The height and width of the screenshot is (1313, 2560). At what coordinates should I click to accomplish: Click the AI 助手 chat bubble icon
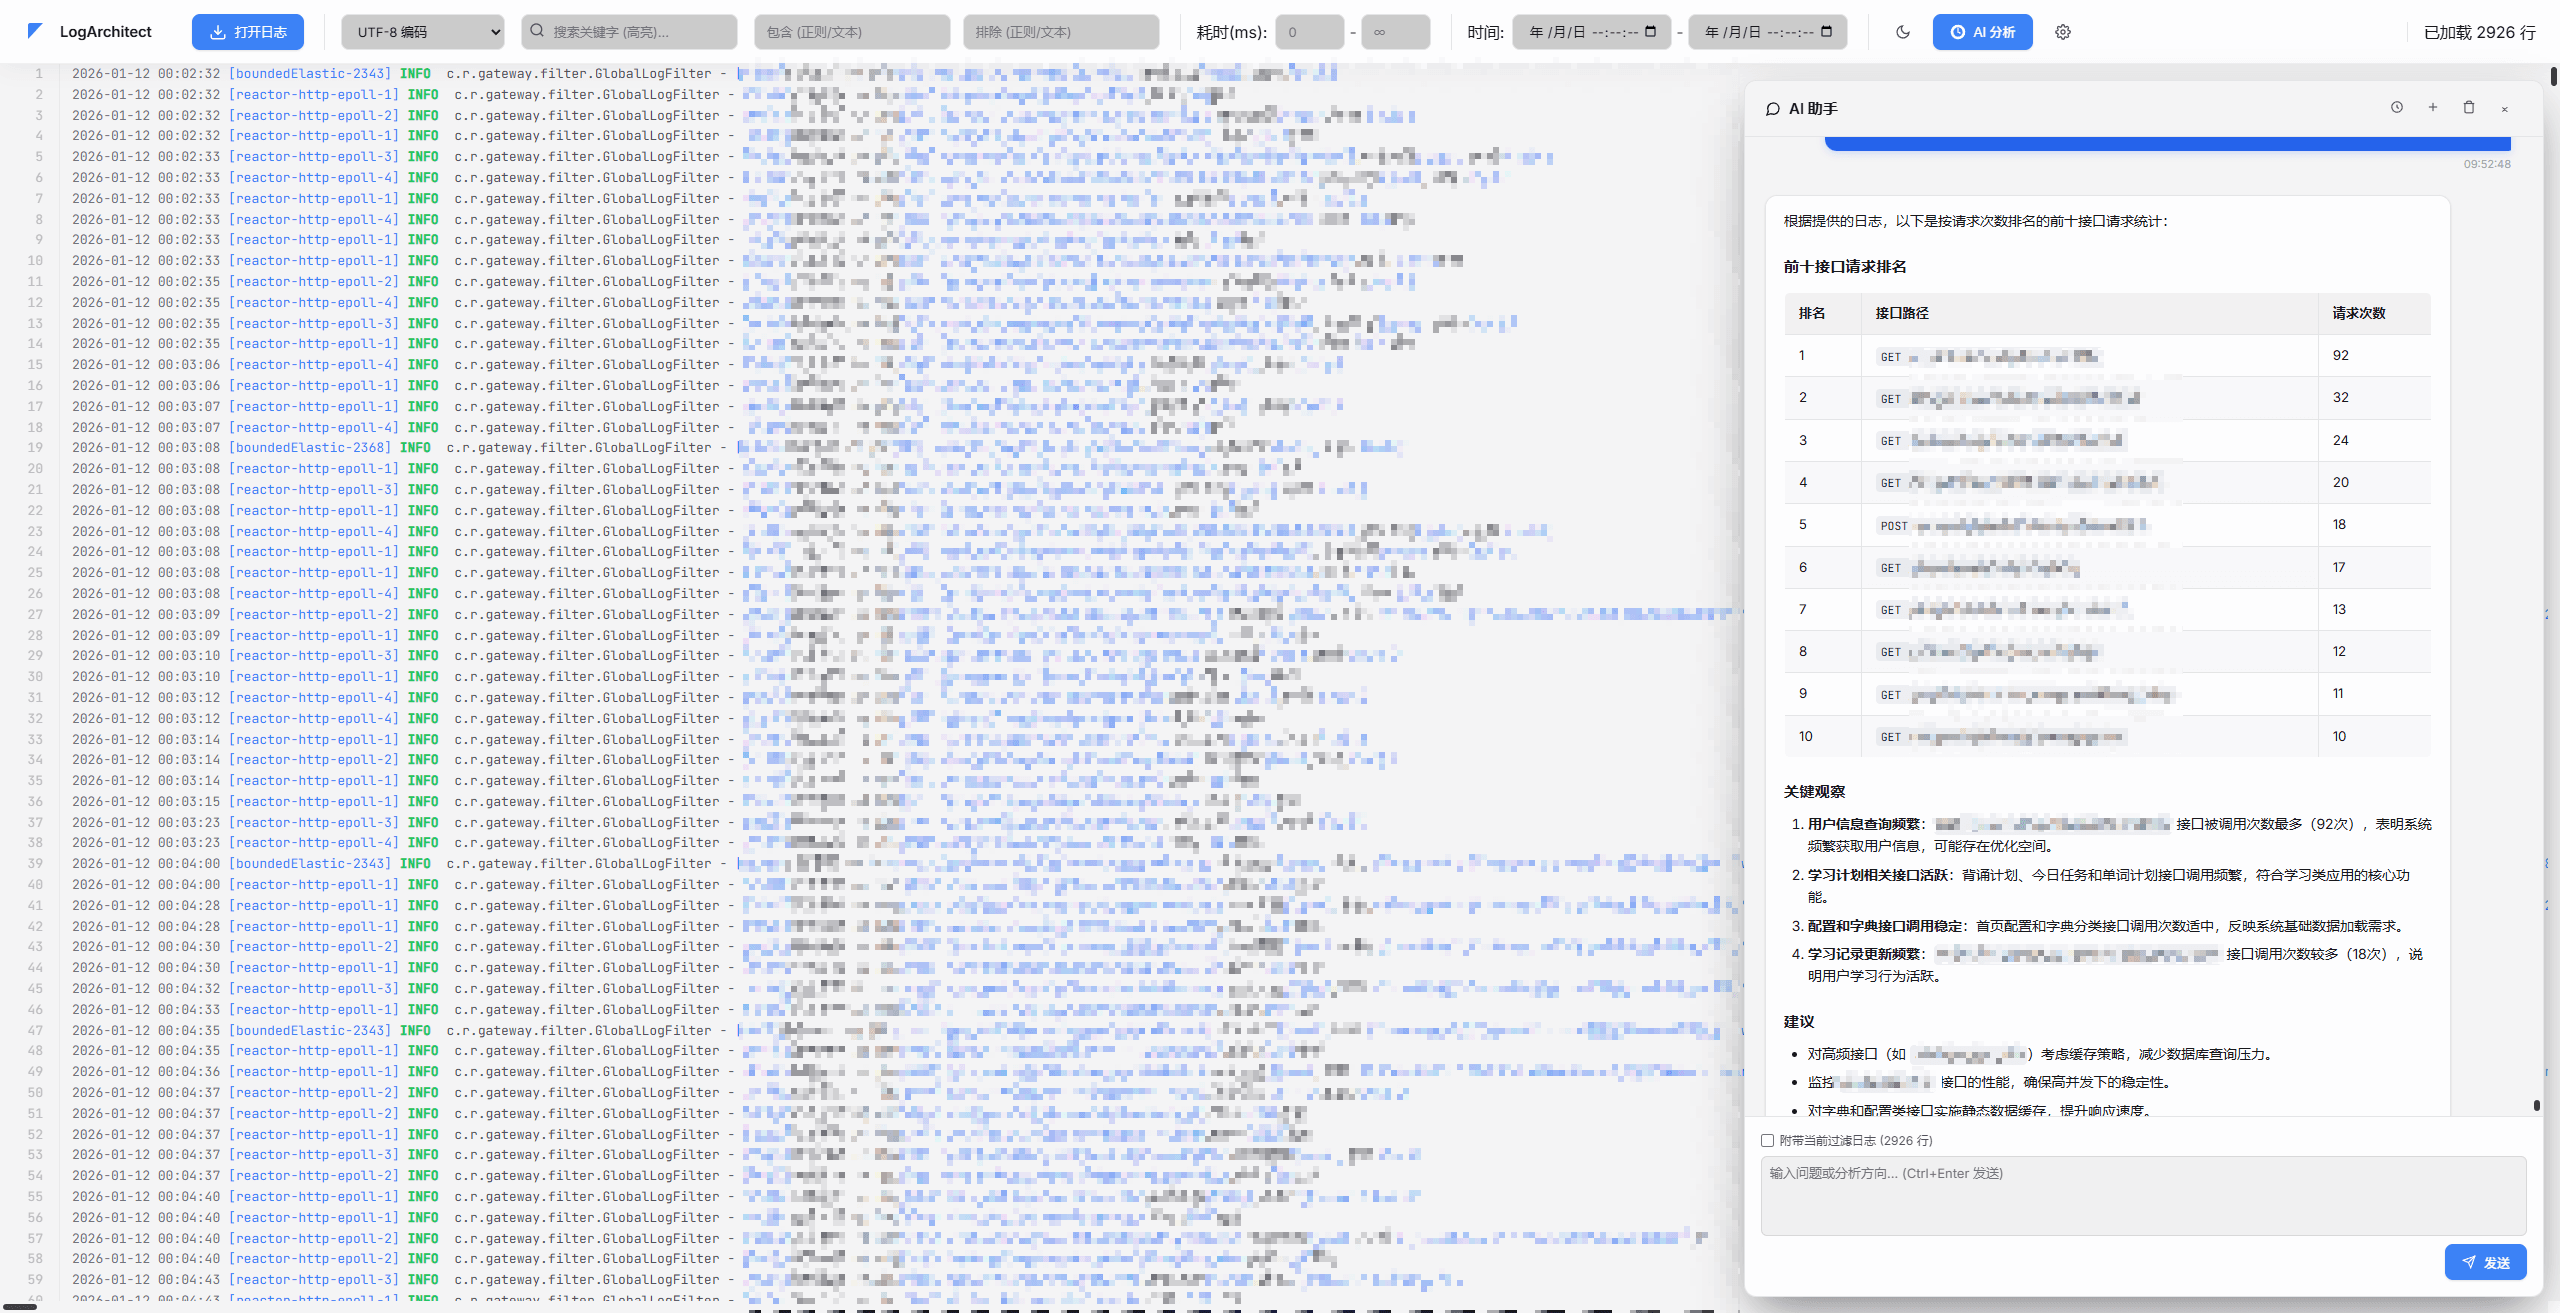1773,109
